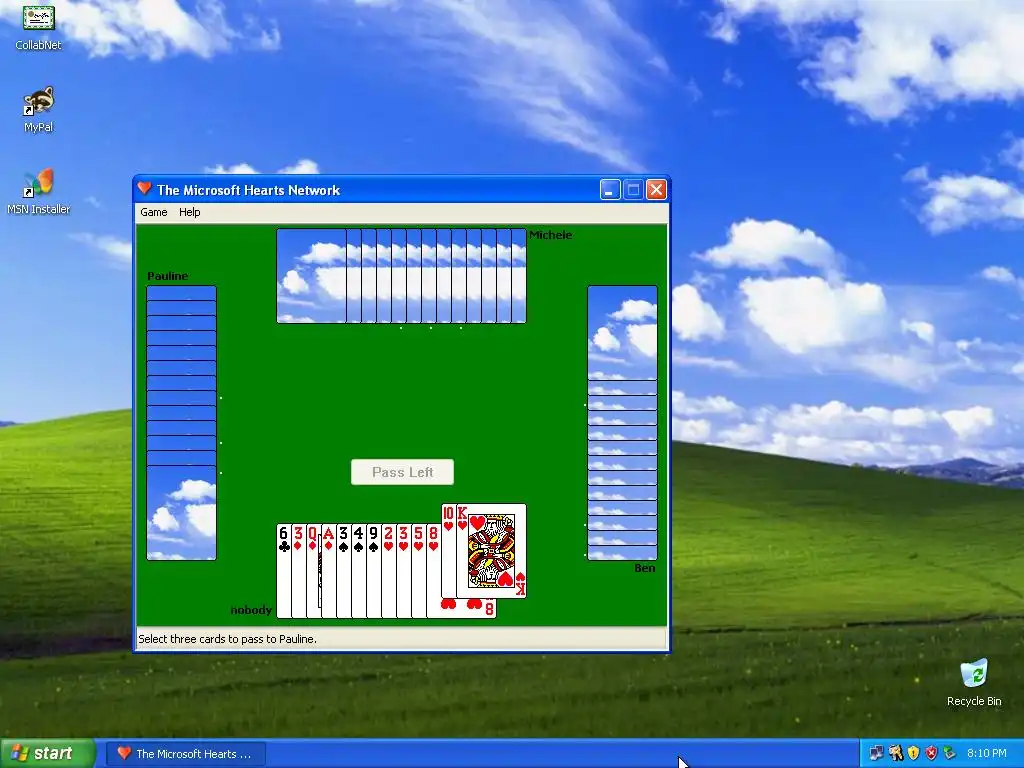Click the keys tray icon
The width and height of the screenshot is (1024, 768).
pyautogui.click(x=895, y=754)
